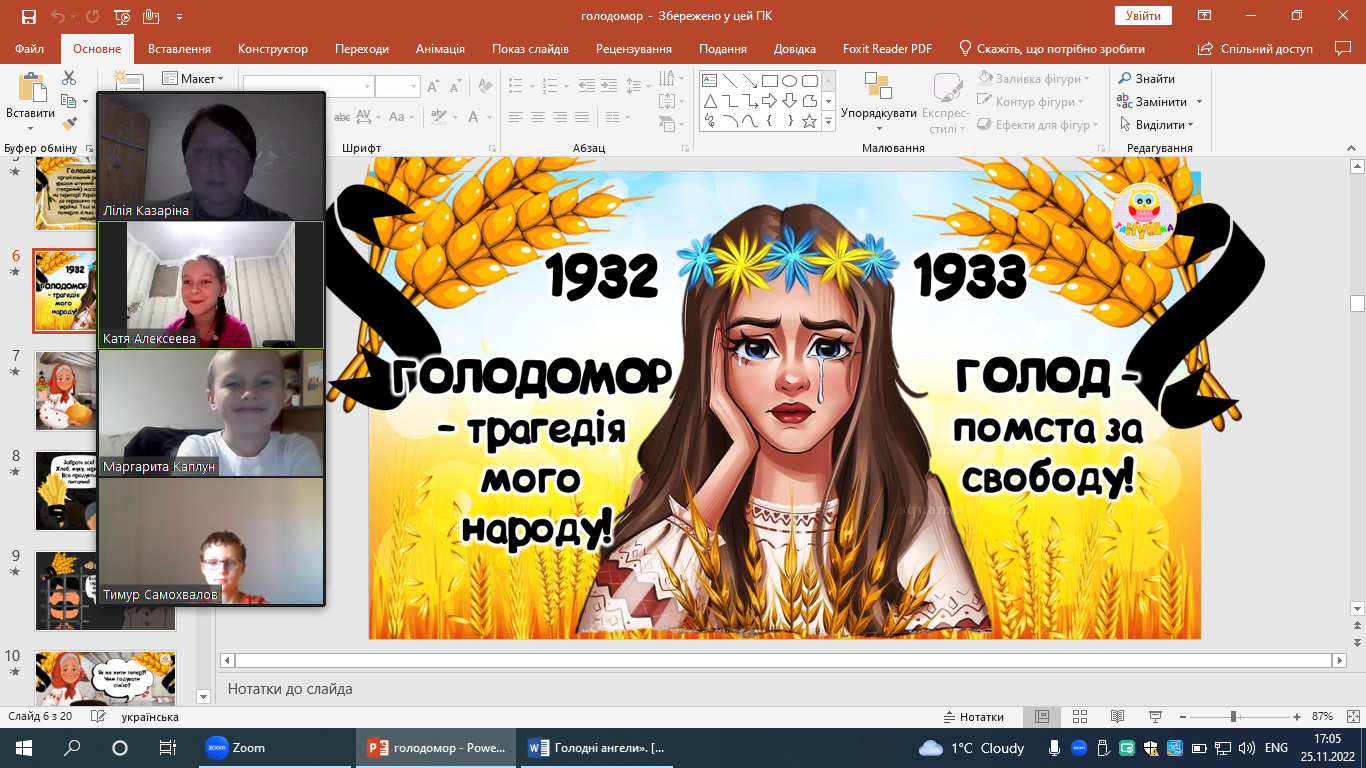
Task: Toggle strikethrough text formatting
Action: coord(343,117)
